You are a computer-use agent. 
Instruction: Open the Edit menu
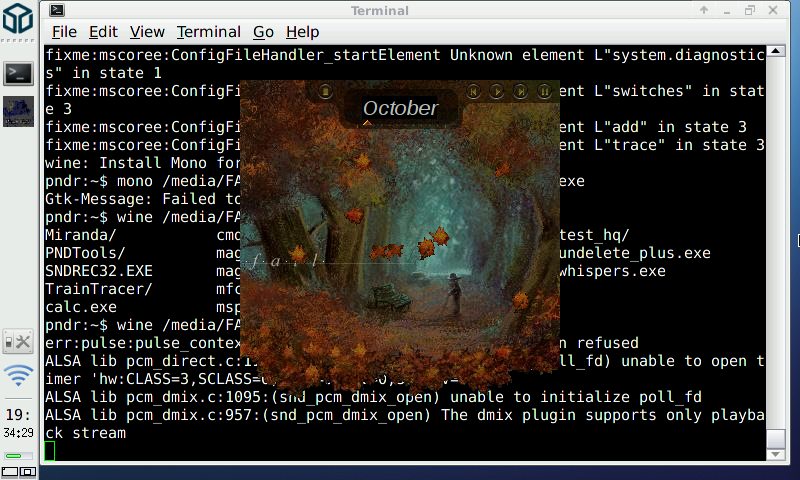102,32
